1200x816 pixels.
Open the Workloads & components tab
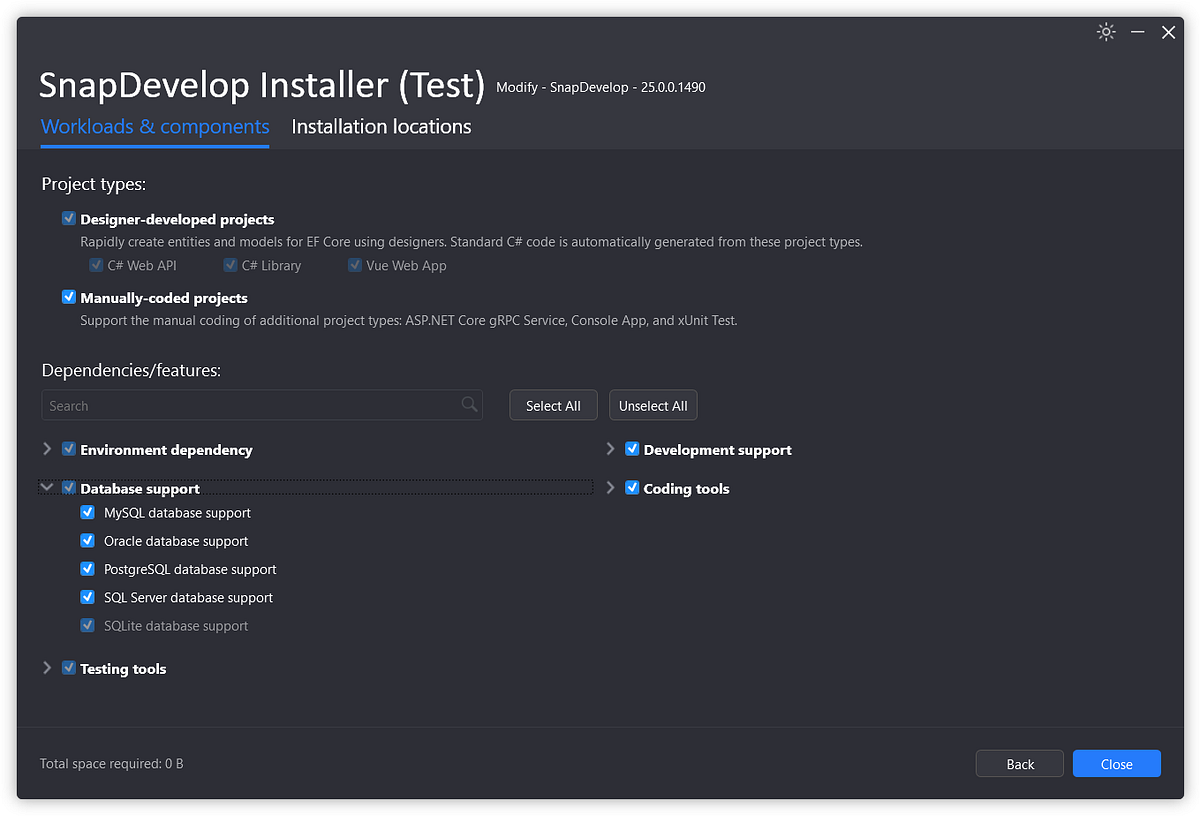pos(155,127)
